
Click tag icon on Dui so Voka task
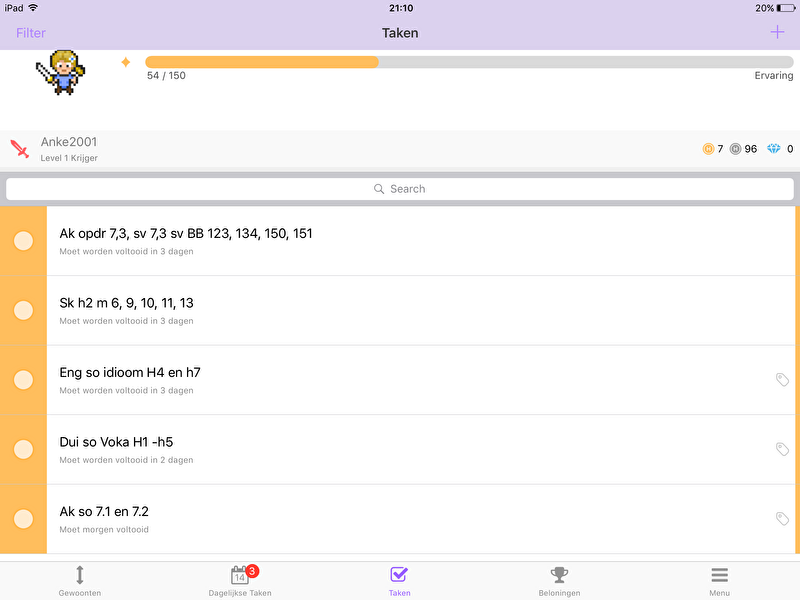click(x=782, y=450)
